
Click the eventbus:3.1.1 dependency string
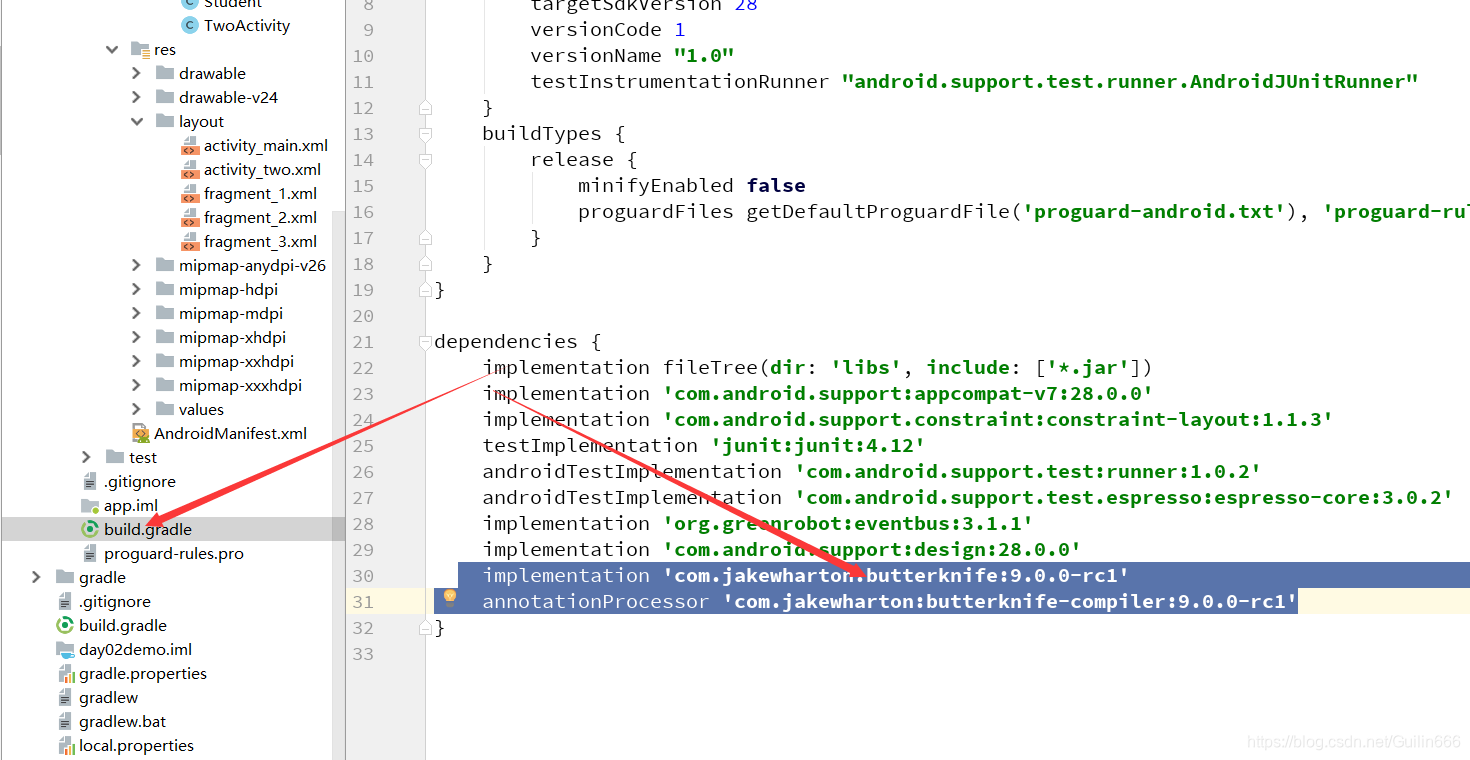(x=847, y=524)
